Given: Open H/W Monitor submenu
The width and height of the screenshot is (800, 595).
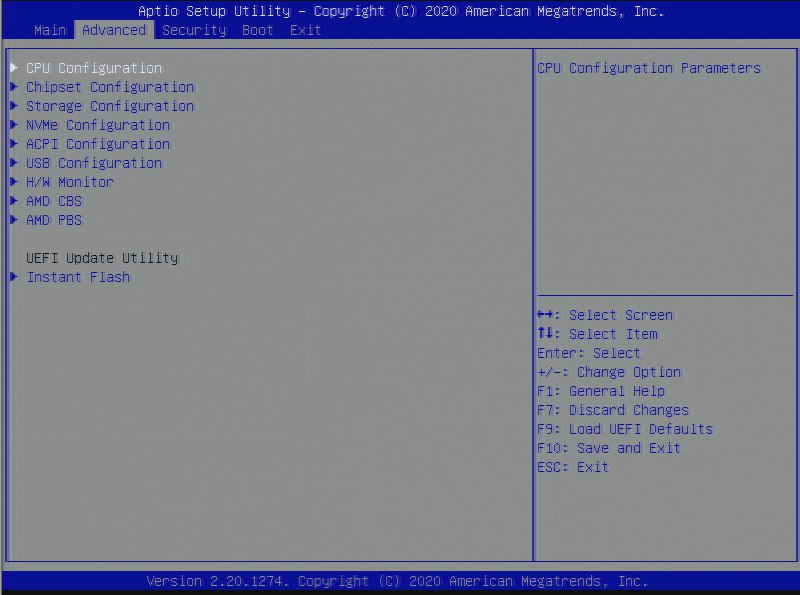Looking at the screenshot, I should 70,182.
